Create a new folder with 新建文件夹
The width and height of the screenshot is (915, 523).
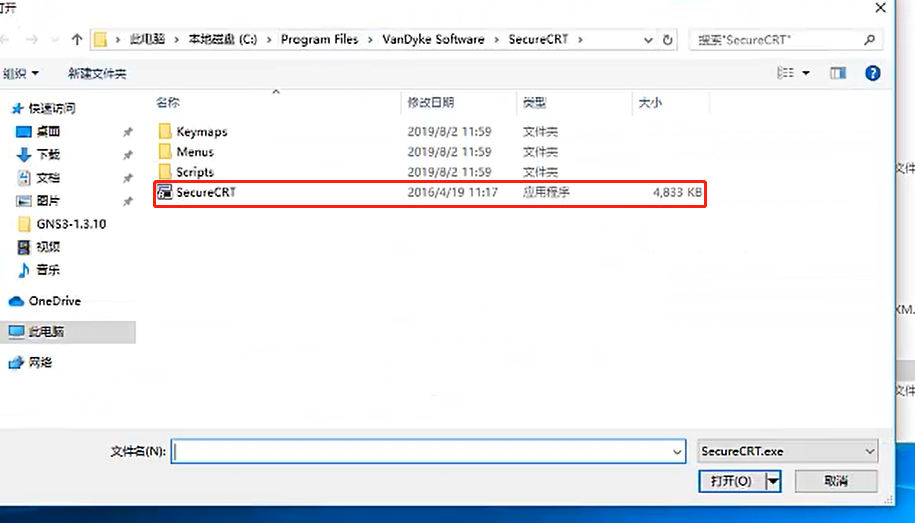click(97, 74)
